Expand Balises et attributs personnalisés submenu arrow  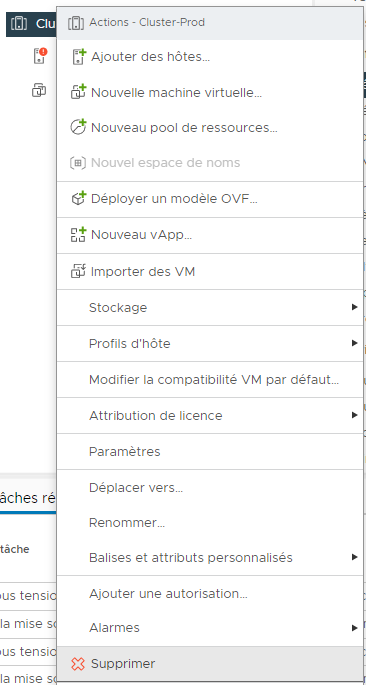355,557
